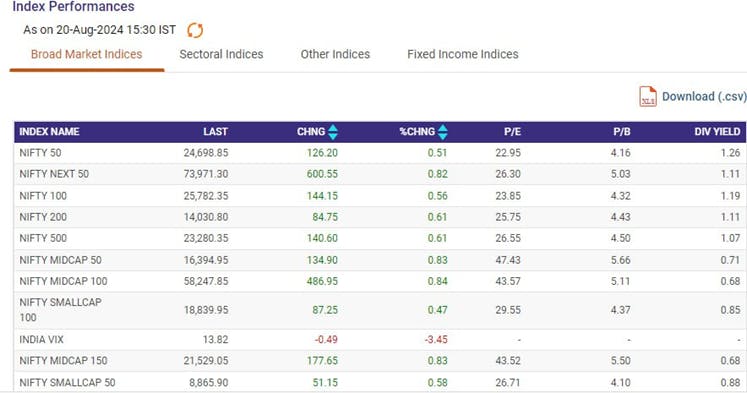
Task: Click INDIA VIX percent change -3.45
Action: tap(436, 340)
